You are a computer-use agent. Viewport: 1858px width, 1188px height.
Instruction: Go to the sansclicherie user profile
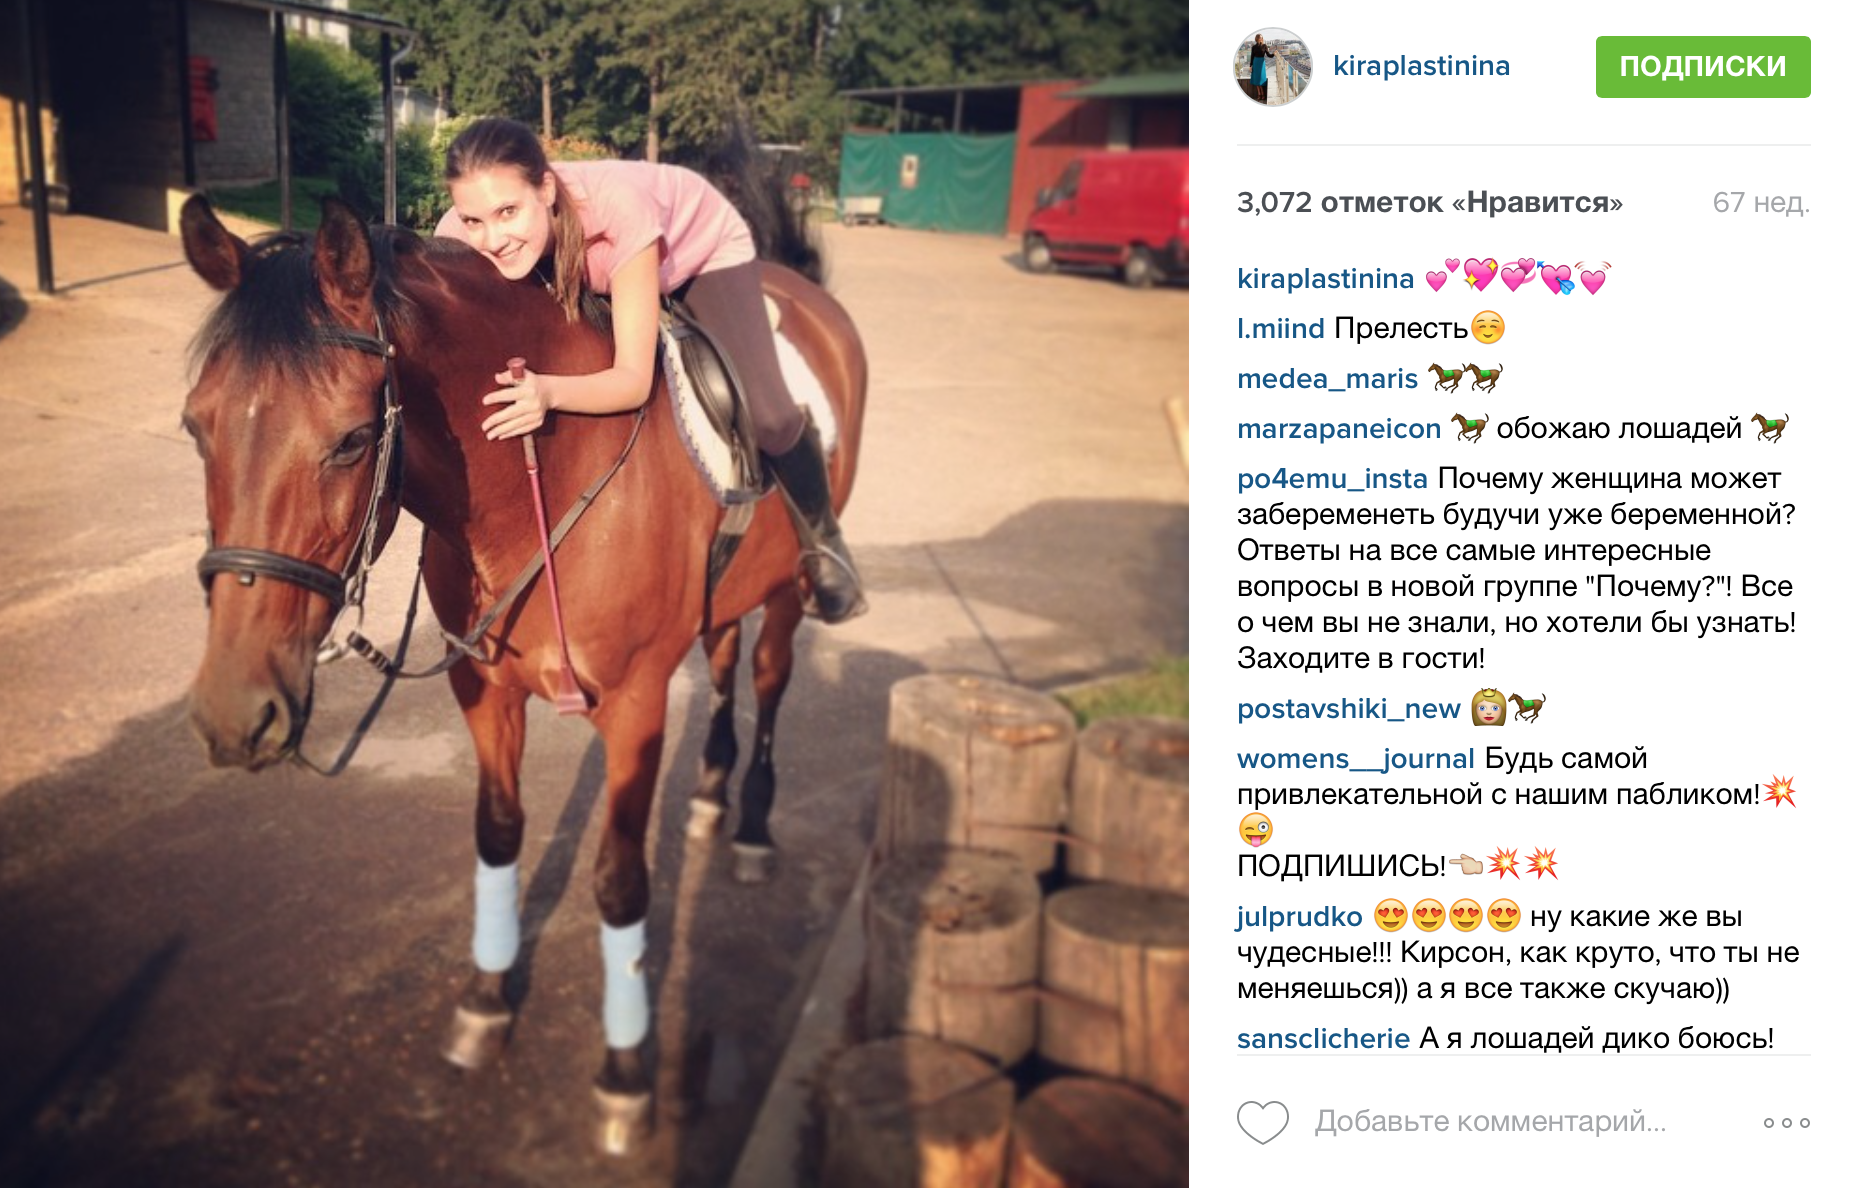point(1323,1038)
